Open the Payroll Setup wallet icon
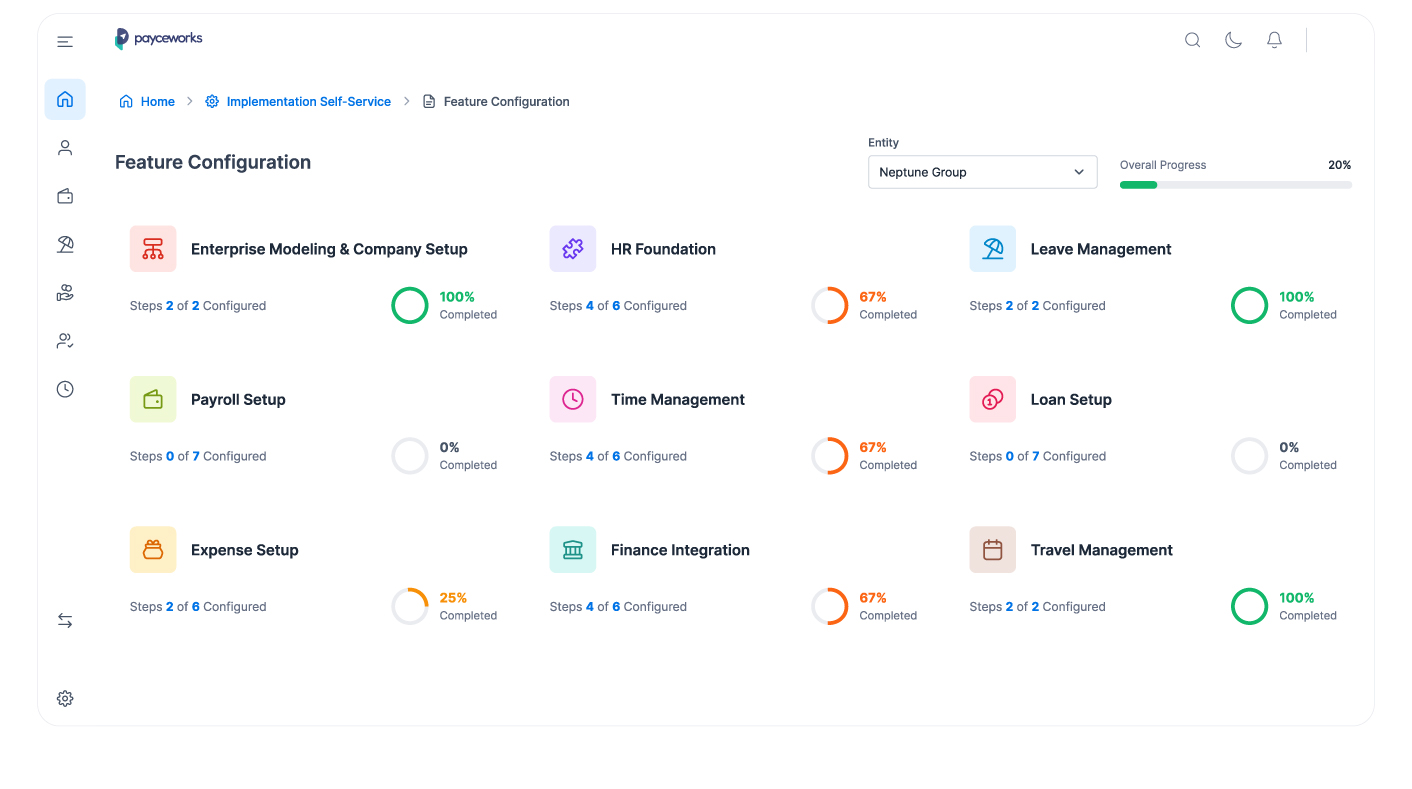This screenshot has width=1412, height=789. pyautogui.click(x=152, y=398)
